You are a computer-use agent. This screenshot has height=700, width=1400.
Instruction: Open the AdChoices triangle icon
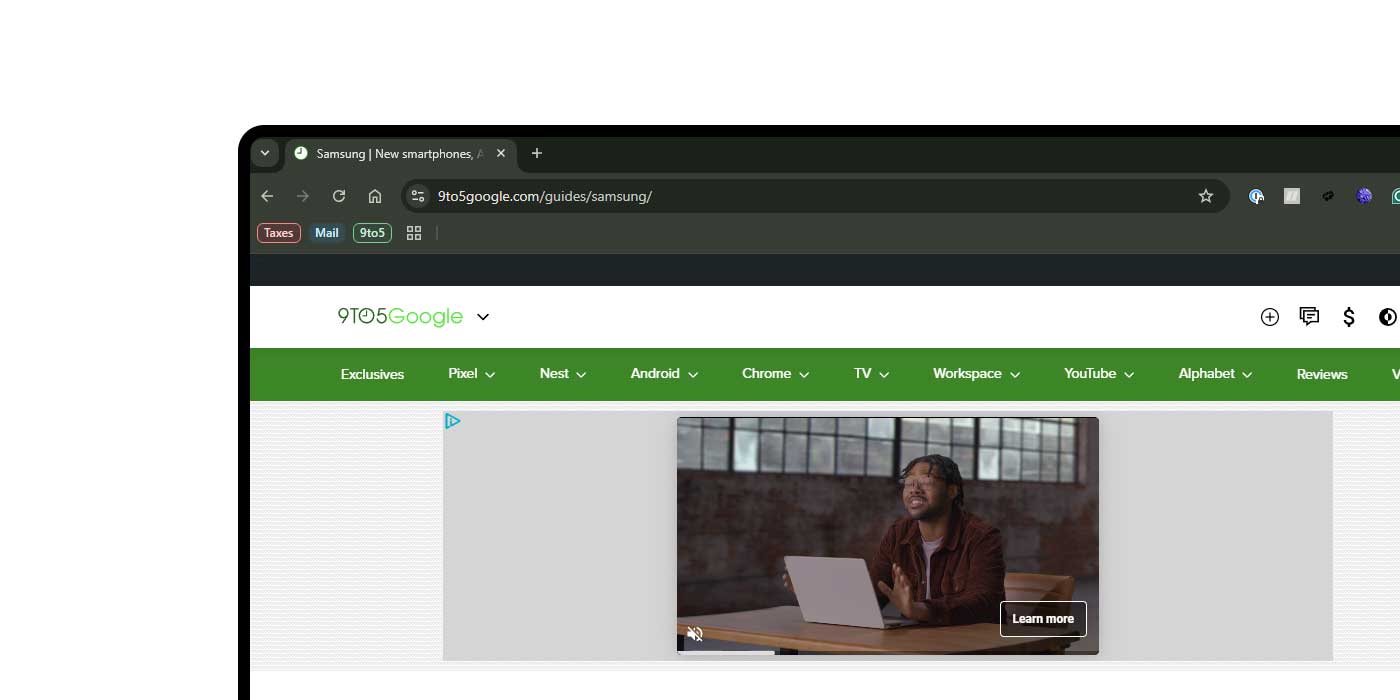(x=453, y=421)
